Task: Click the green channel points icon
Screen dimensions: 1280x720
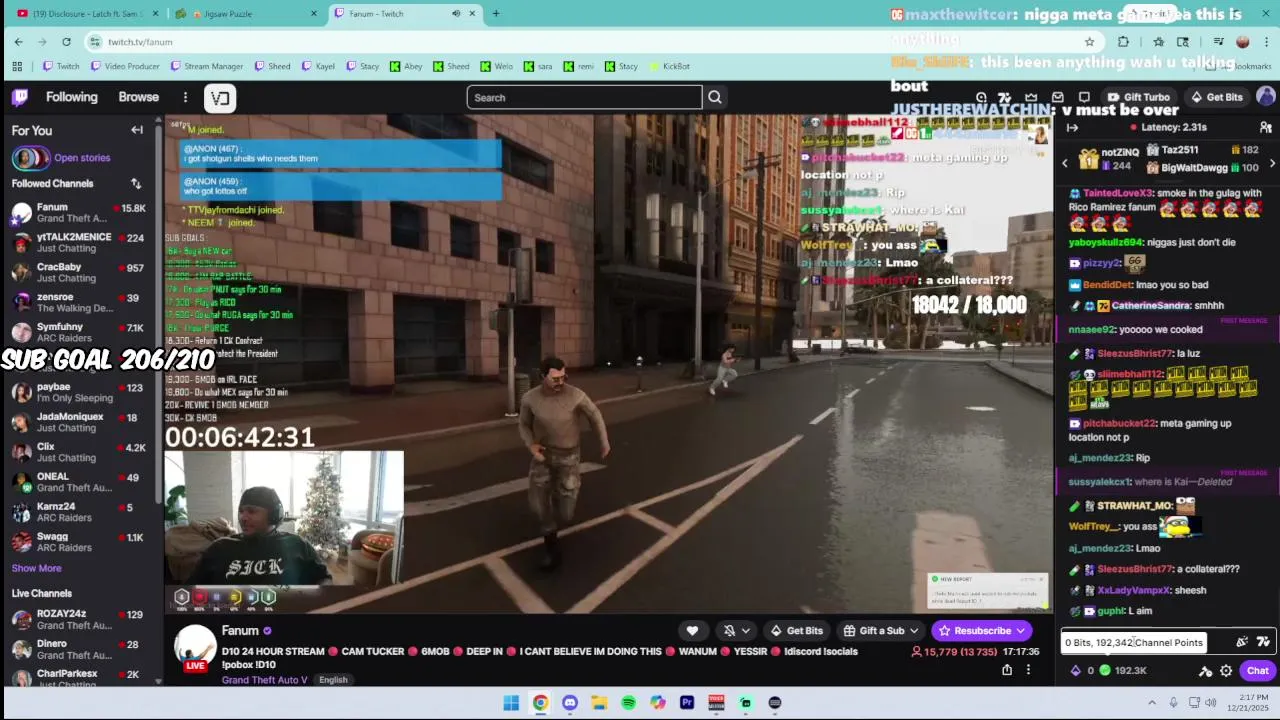Action: pyautogui.click(x=1105, y=670)
